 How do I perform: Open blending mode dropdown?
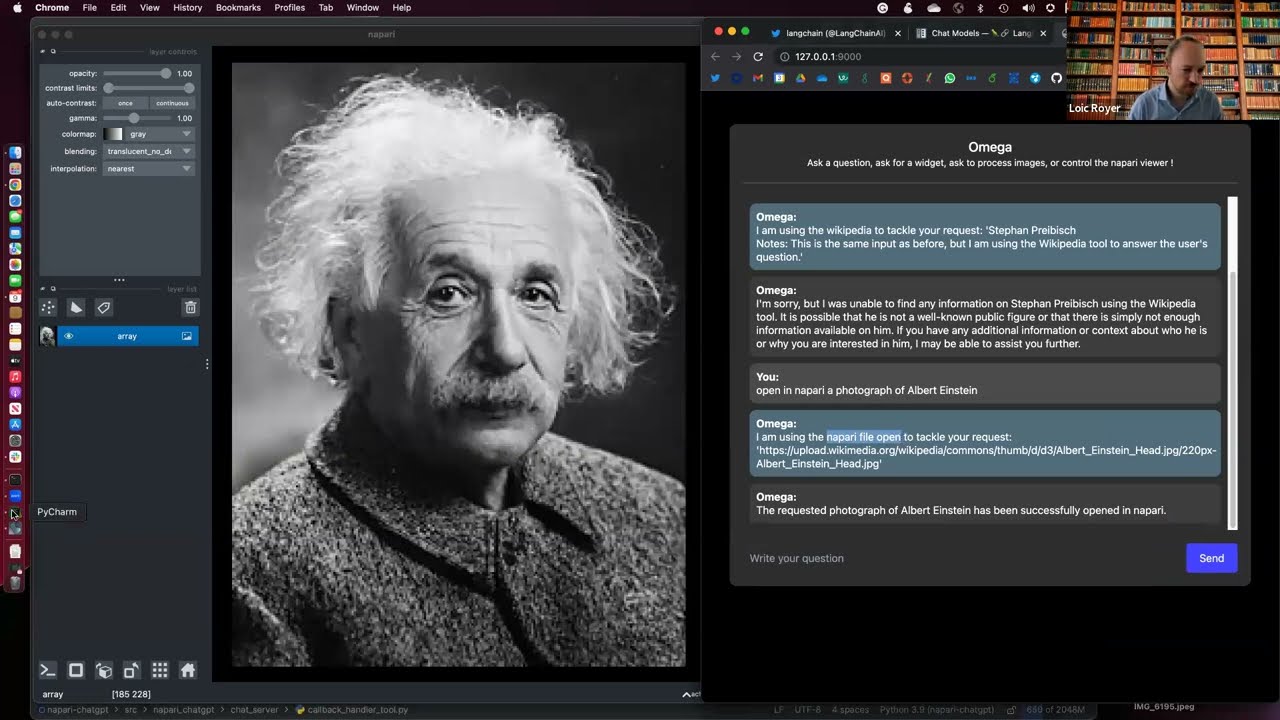(149, 151)
